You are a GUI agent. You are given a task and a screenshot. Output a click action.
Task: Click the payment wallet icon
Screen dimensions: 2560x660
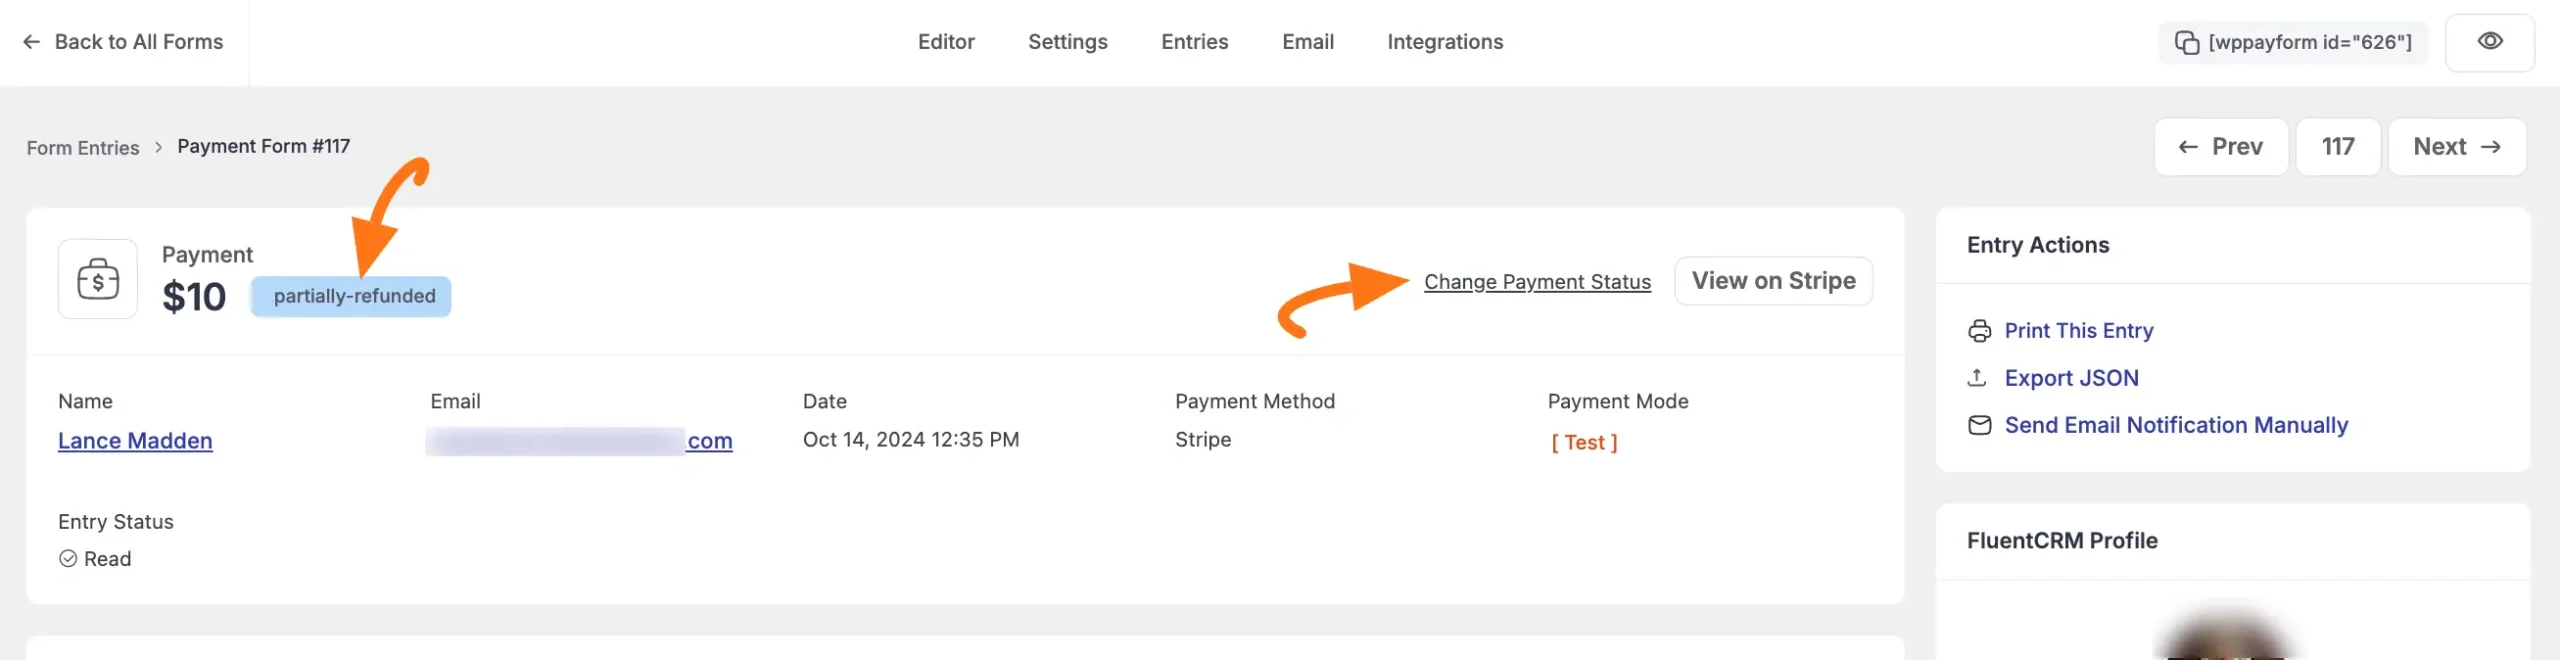tap(98, 279)
